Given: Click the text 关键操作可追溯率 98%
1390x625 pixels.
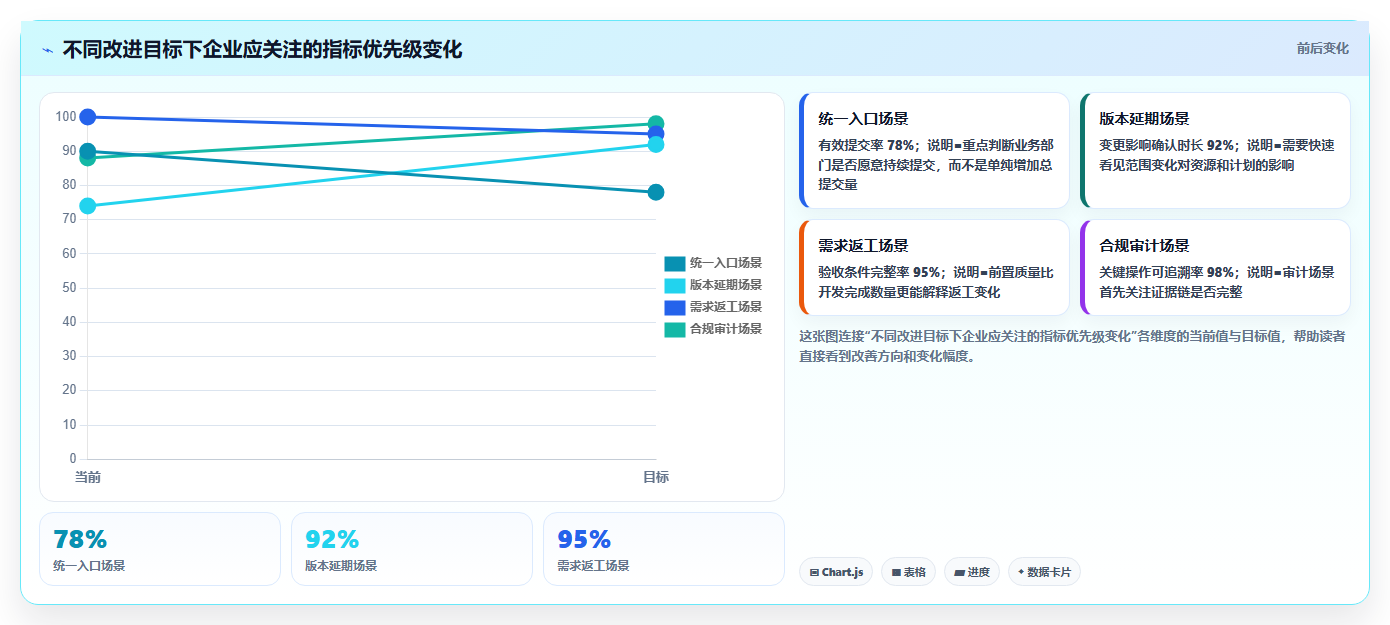Looking at the screenshot, I should click(x=1167, y=272).
